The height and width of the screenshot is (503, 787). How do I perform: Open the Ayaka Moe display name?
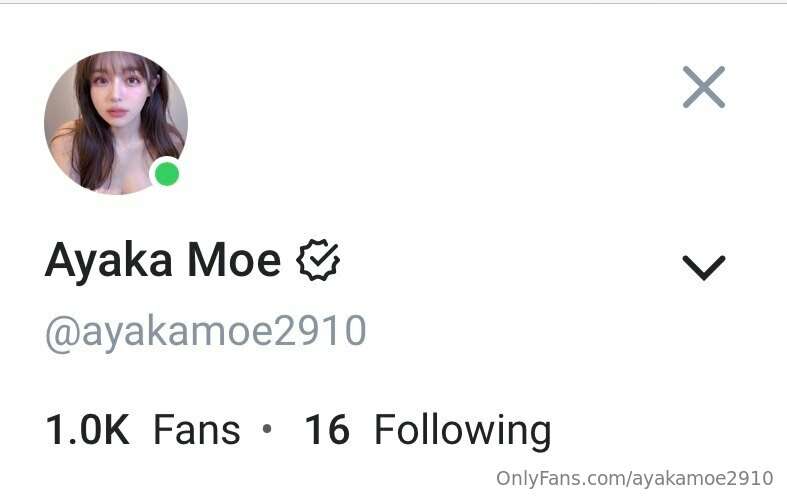[x=163, y=261]
